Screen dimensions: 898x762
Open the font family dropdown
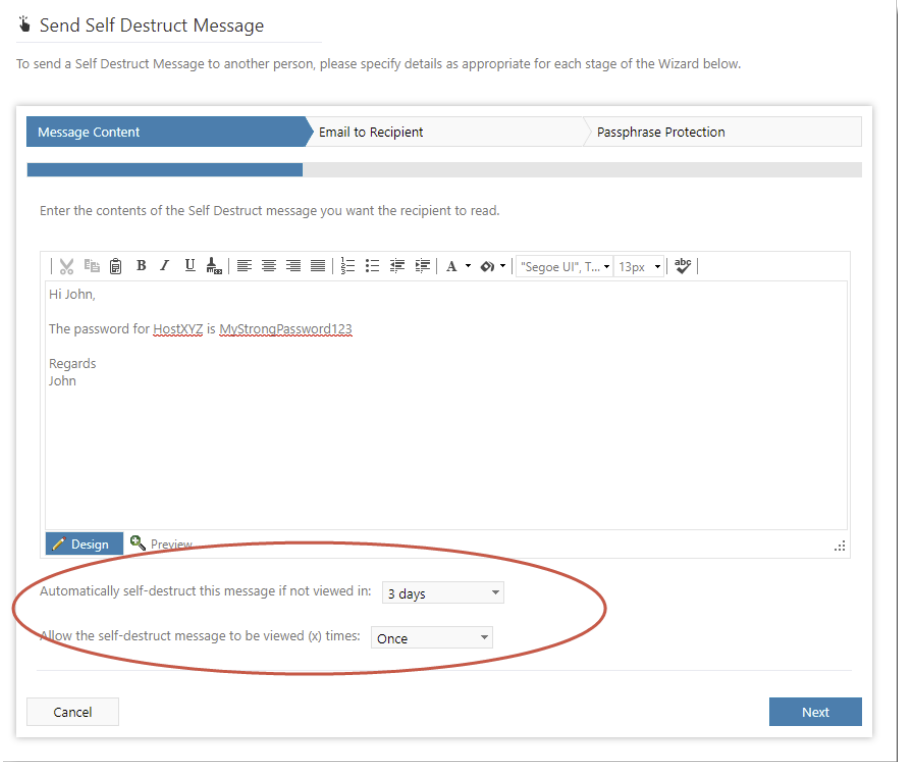tap(564, 267)
